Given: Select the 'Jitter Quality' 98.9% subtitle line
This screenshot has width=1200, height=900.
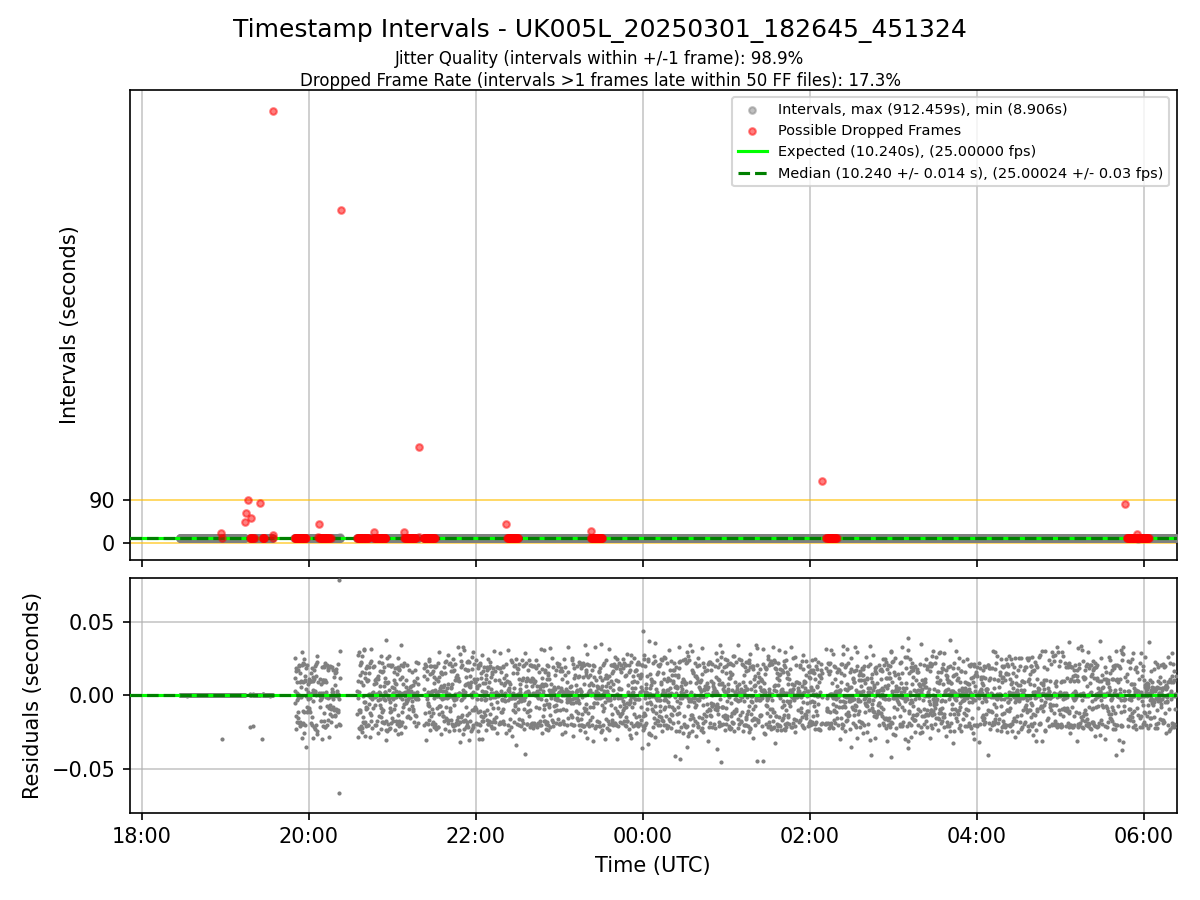Looking at the screenshot, I should click(x=599, y=58).
